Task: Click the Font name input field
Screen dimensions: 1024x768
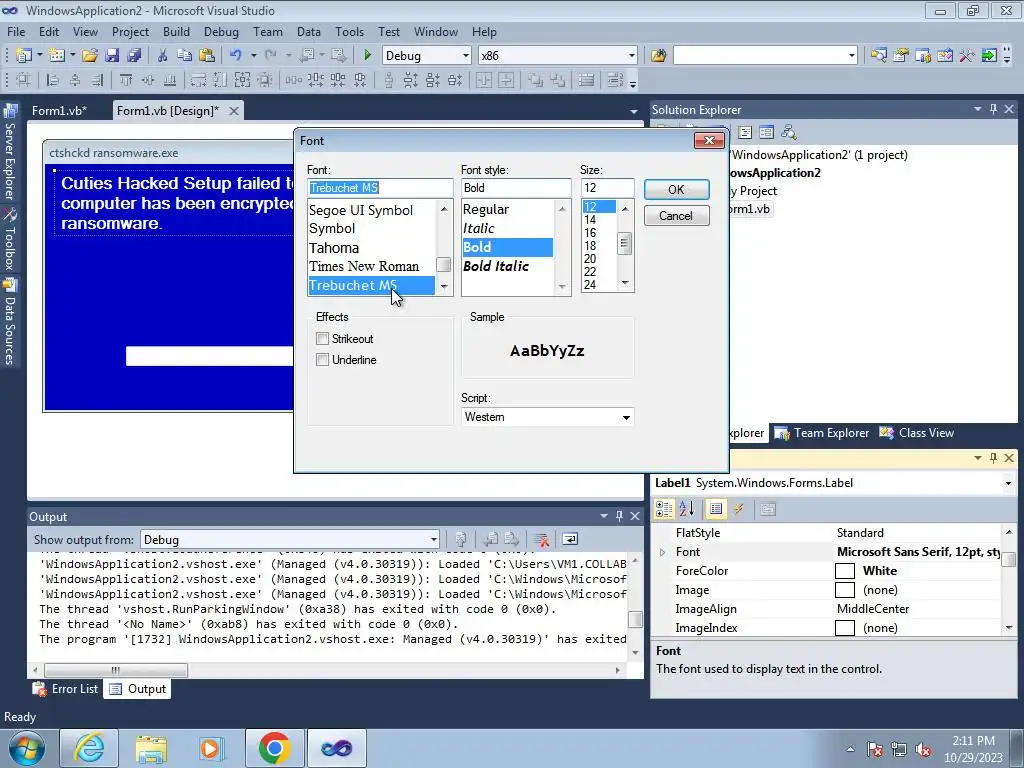Action: pos(380,188)
